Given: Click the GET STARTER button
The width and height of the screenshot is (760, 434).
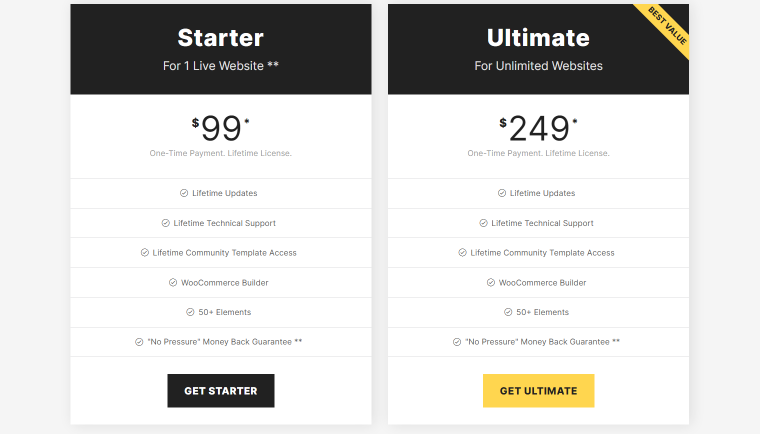Looking at the screenshot, I should pos(221,390).
